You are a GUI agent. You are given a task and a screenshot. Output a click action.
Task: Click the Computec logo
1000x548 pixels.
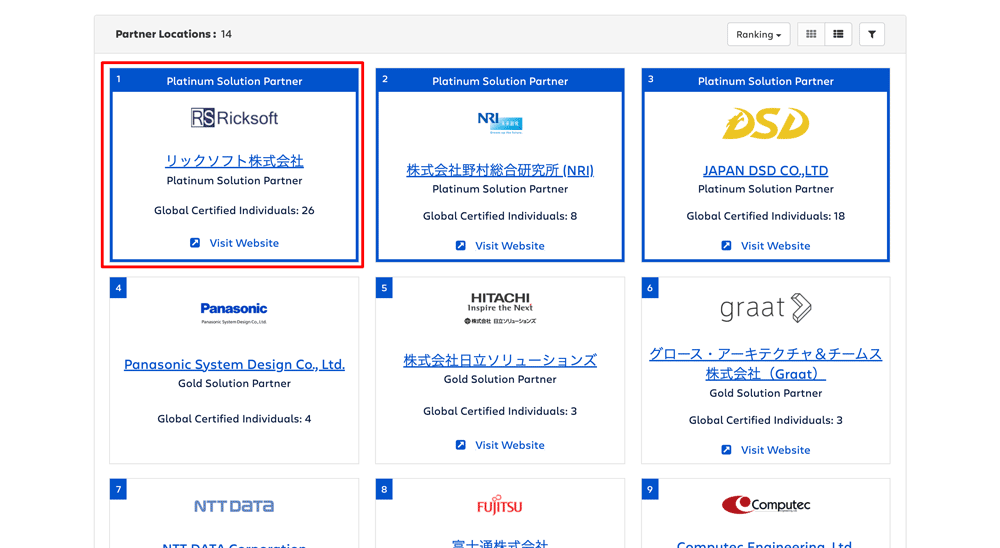(x=765, y=505)
